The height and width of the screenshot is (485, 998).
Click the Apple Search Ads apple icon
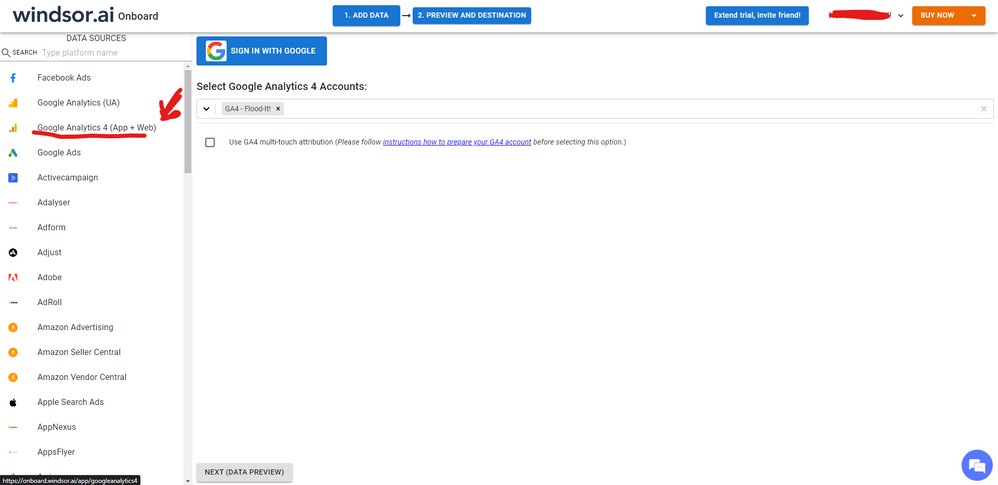pos(13,402)
